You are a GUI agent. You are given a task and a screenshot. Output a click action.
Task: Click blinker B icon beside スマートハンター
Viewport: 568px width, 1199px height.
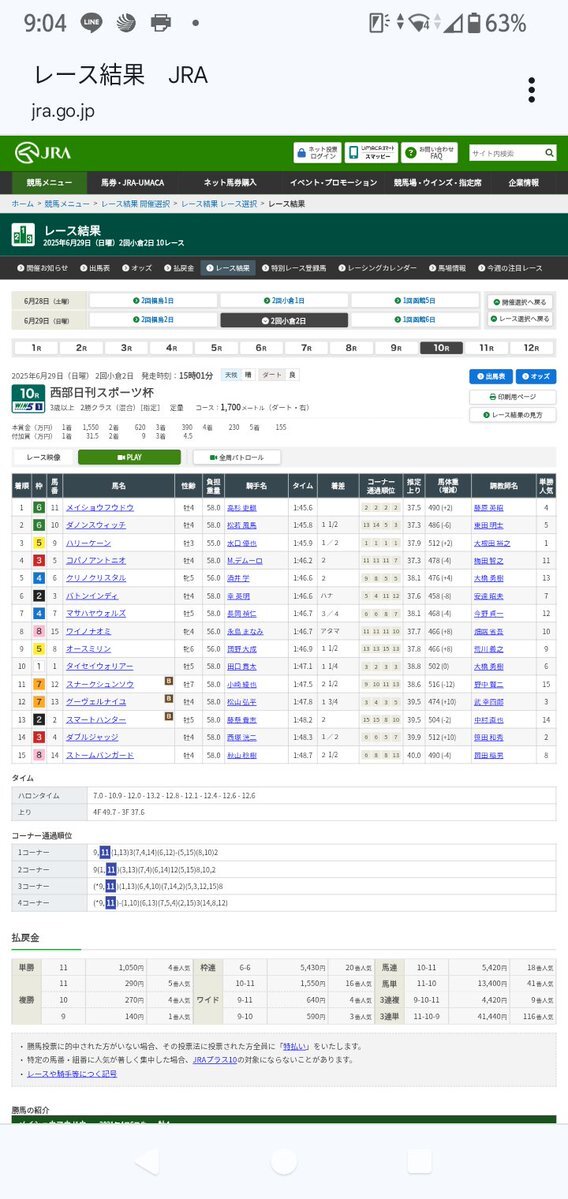click(169, 717)
